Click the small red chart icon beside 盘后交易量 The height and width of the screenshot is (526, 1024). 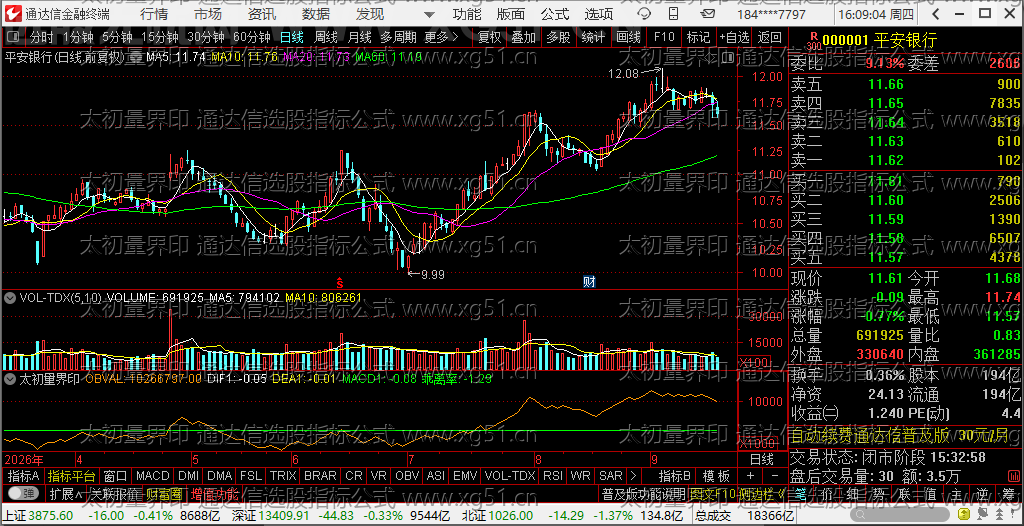[x=1012, y=474]
